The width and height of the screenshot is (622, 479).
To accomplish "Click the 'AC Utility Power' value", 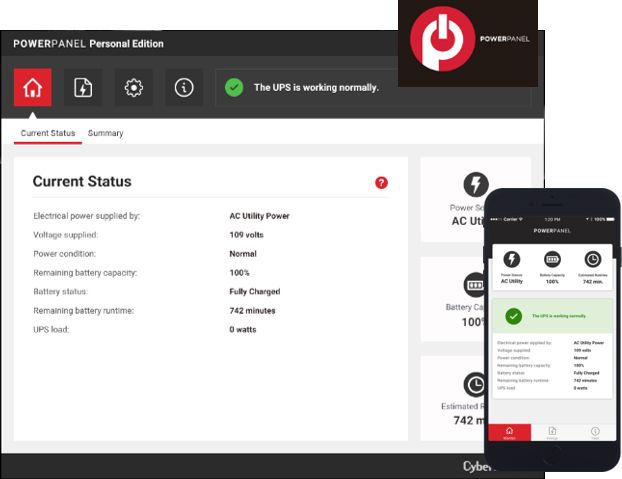I will click(x=259, y=216).
